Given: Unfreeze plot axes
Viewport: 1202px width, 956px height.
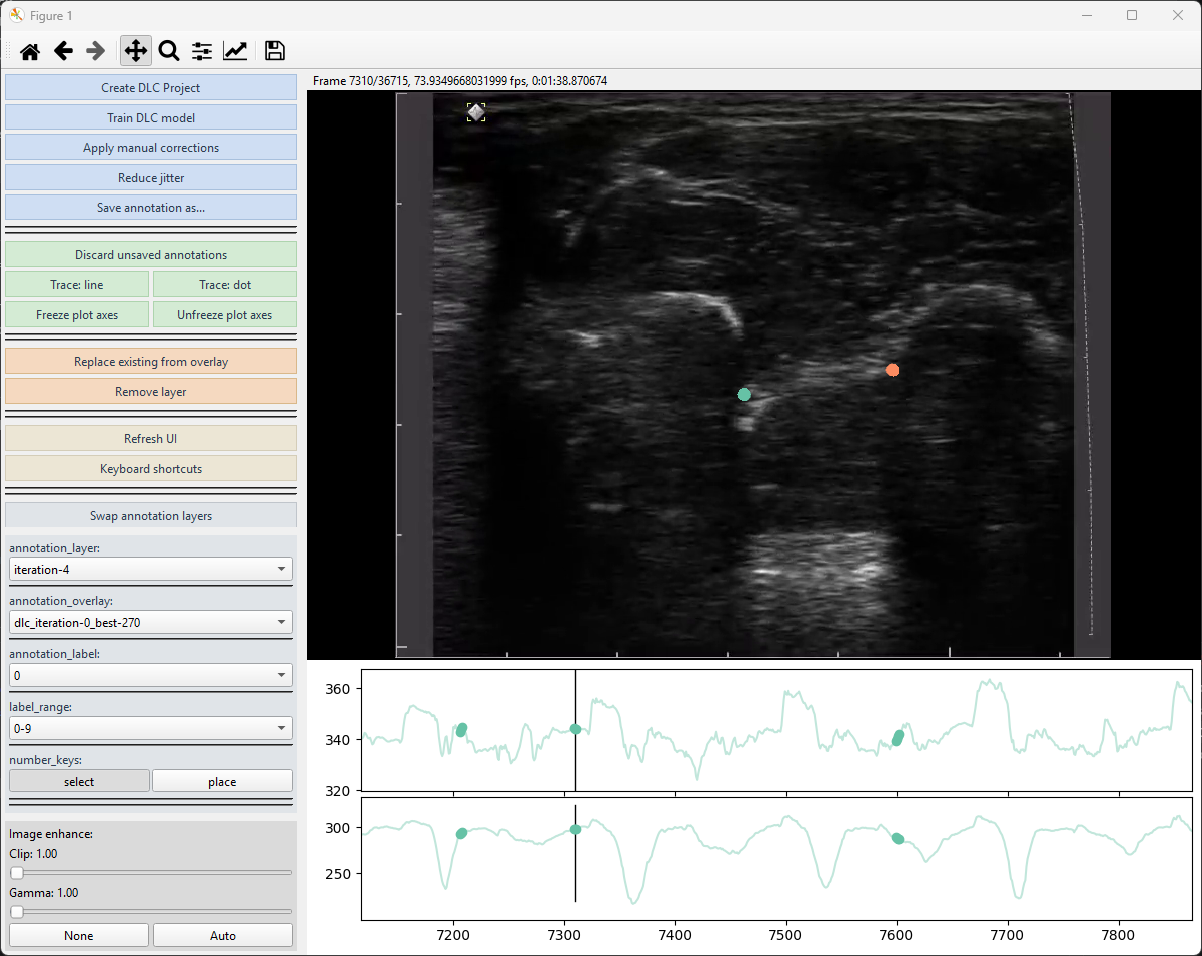Looking at the screenshot, I should 225,314.
